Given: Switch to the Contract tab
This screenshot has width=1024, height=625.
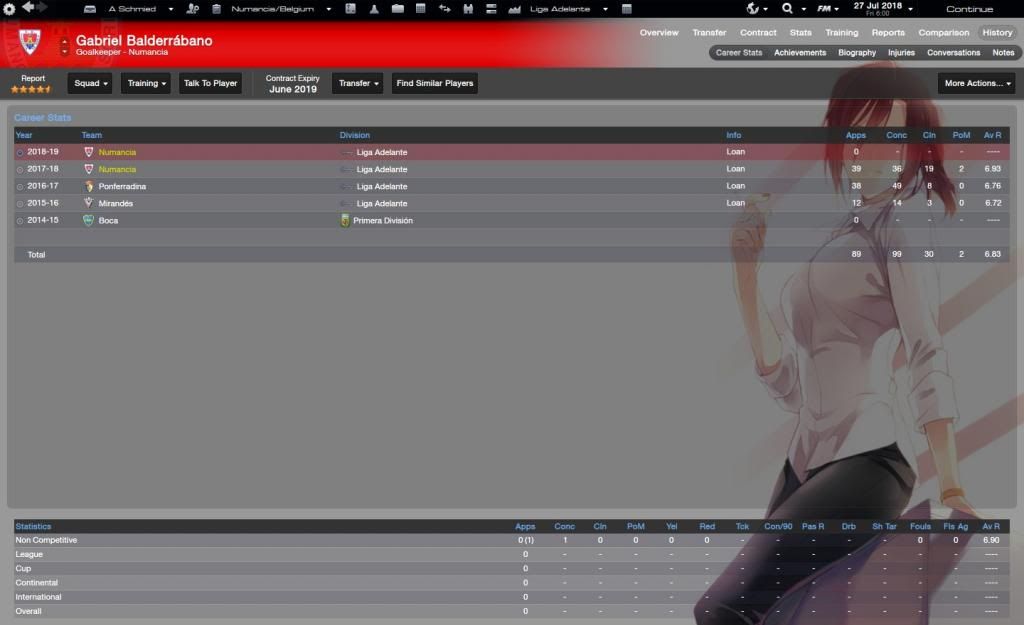Looking at the screenshot, I should coord(758,33).
